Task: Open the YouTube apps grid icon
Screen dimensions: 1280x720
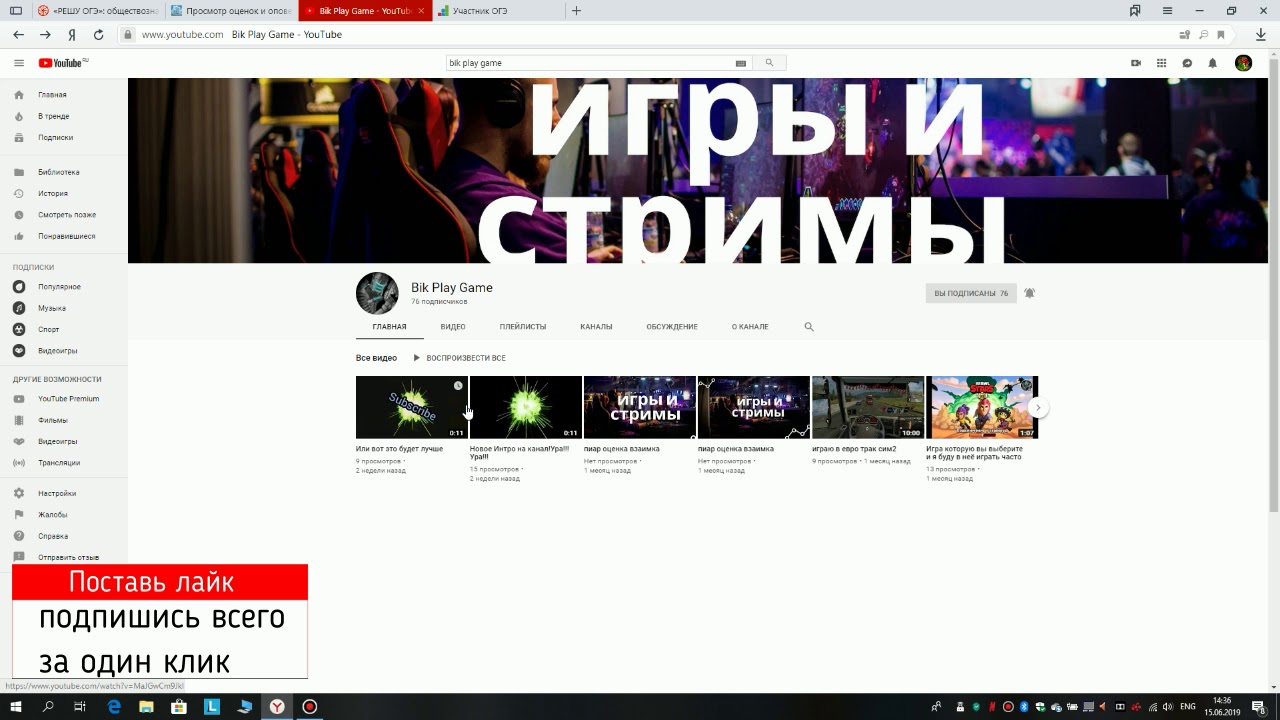Action: [1161, 63]
